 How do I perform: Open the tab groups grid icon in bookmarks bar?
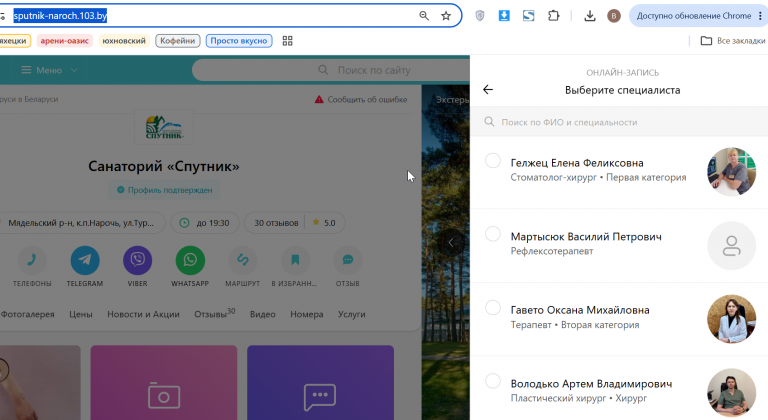point(288,41)
